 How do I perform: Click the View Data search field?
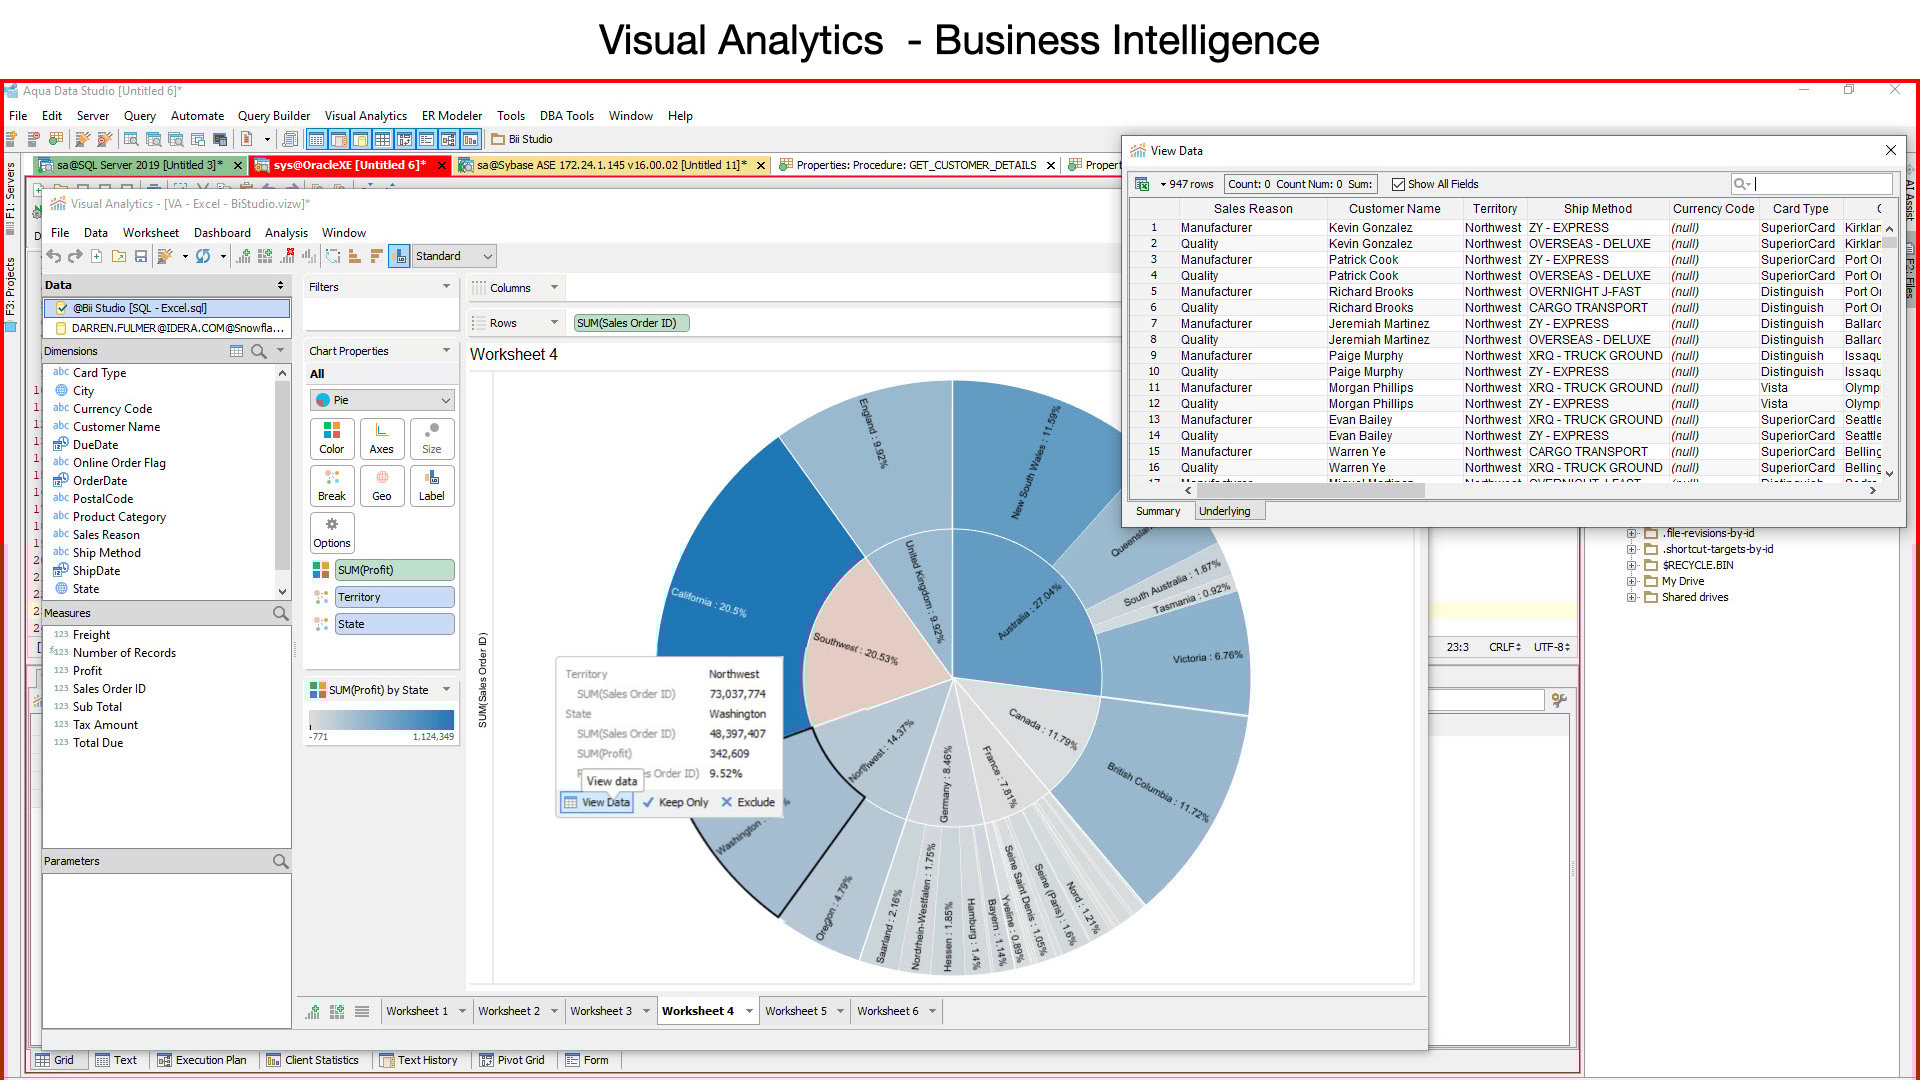1822,184
